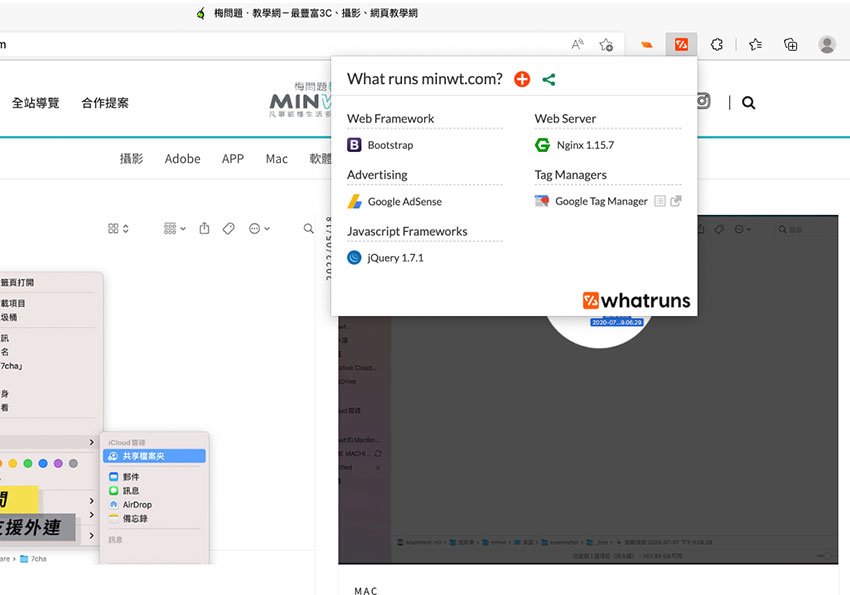This screenshot has width=850, height=595.
Task: Click the blue color tag dot
Action: tap(43, 463)
